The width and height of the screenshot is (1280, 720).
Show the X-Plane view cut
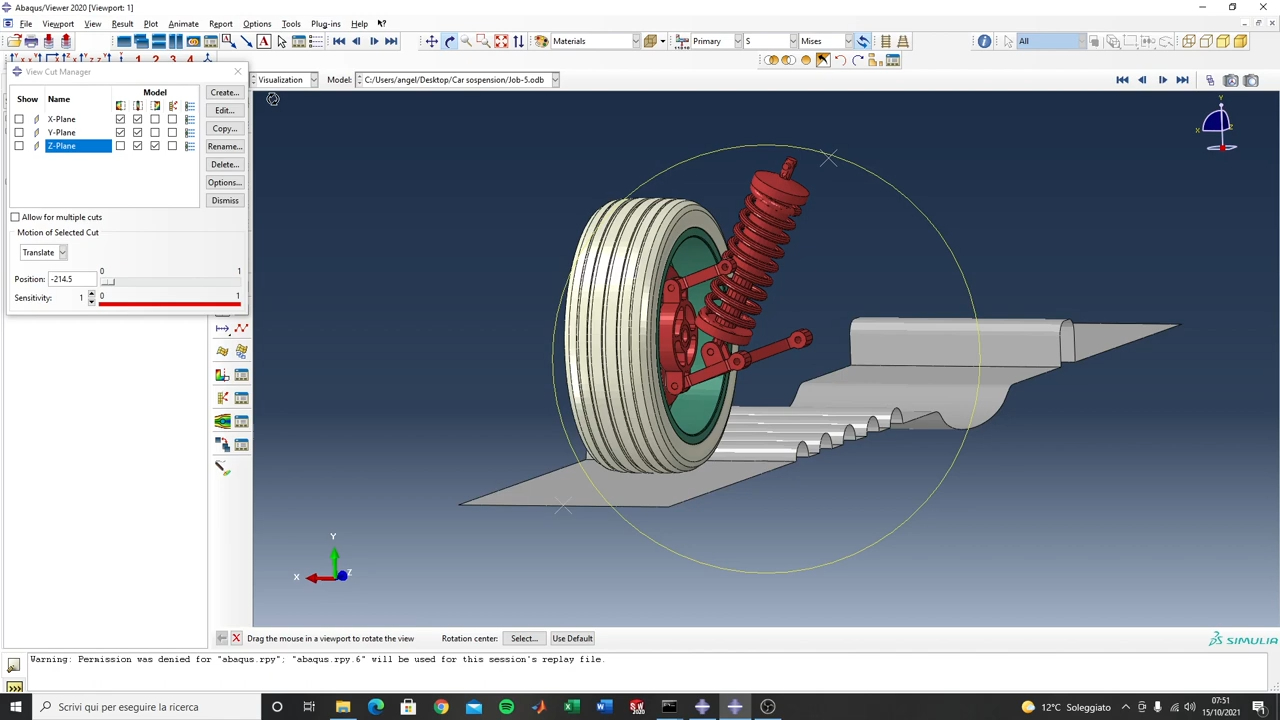(19, 119)
